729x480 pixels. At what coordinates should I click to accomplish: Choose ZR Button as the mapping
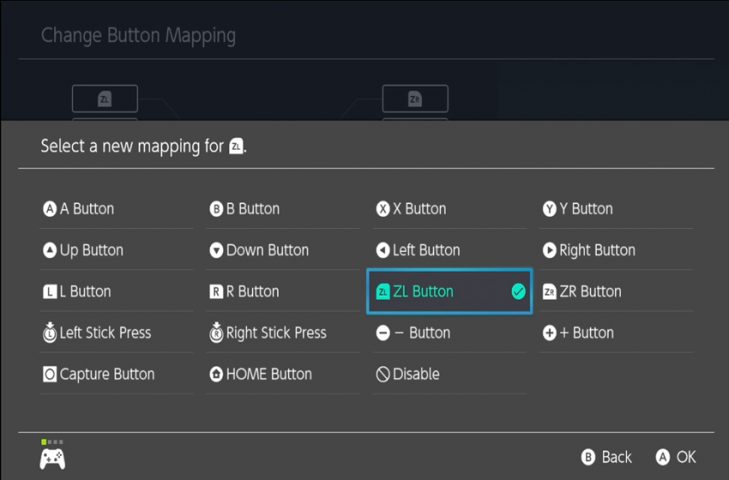tap(616, 292)
